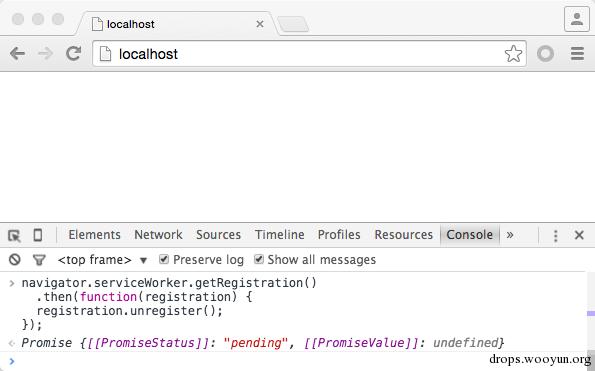
Task: Click the registration.unregister(); line
Action: click(x=129, y=311)
